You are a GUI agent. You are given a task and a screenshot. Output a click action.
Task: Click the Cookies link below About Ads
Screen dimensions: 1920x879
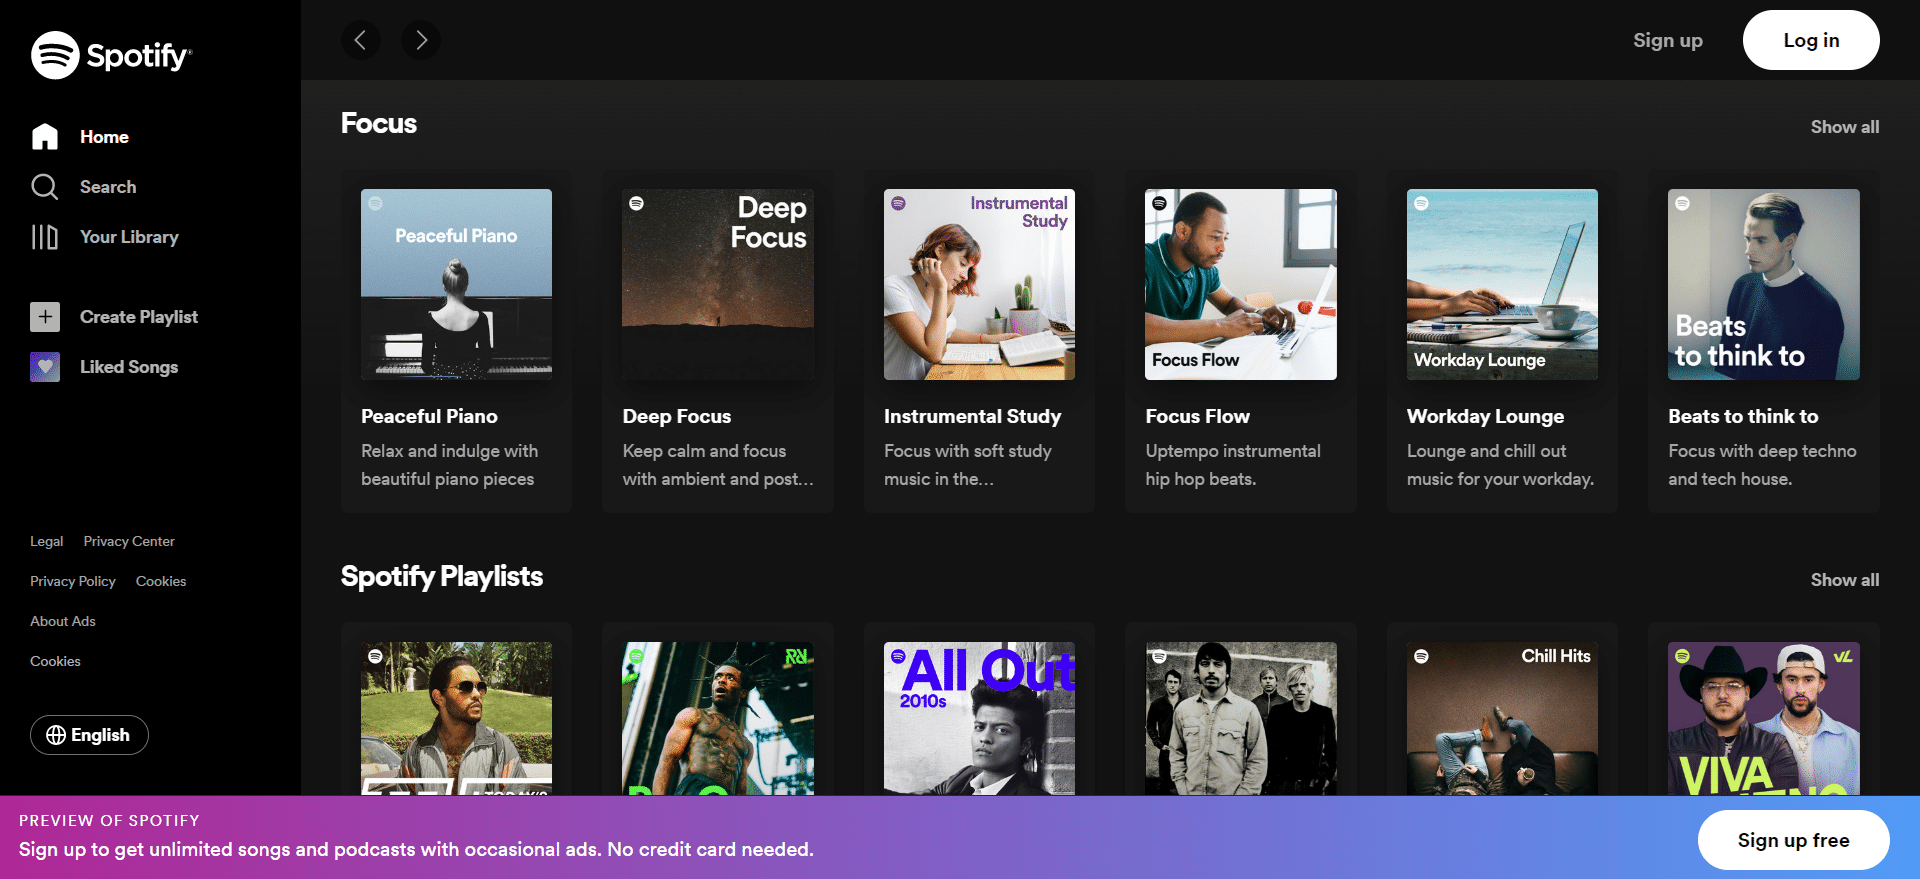click(x=55, y=661)
